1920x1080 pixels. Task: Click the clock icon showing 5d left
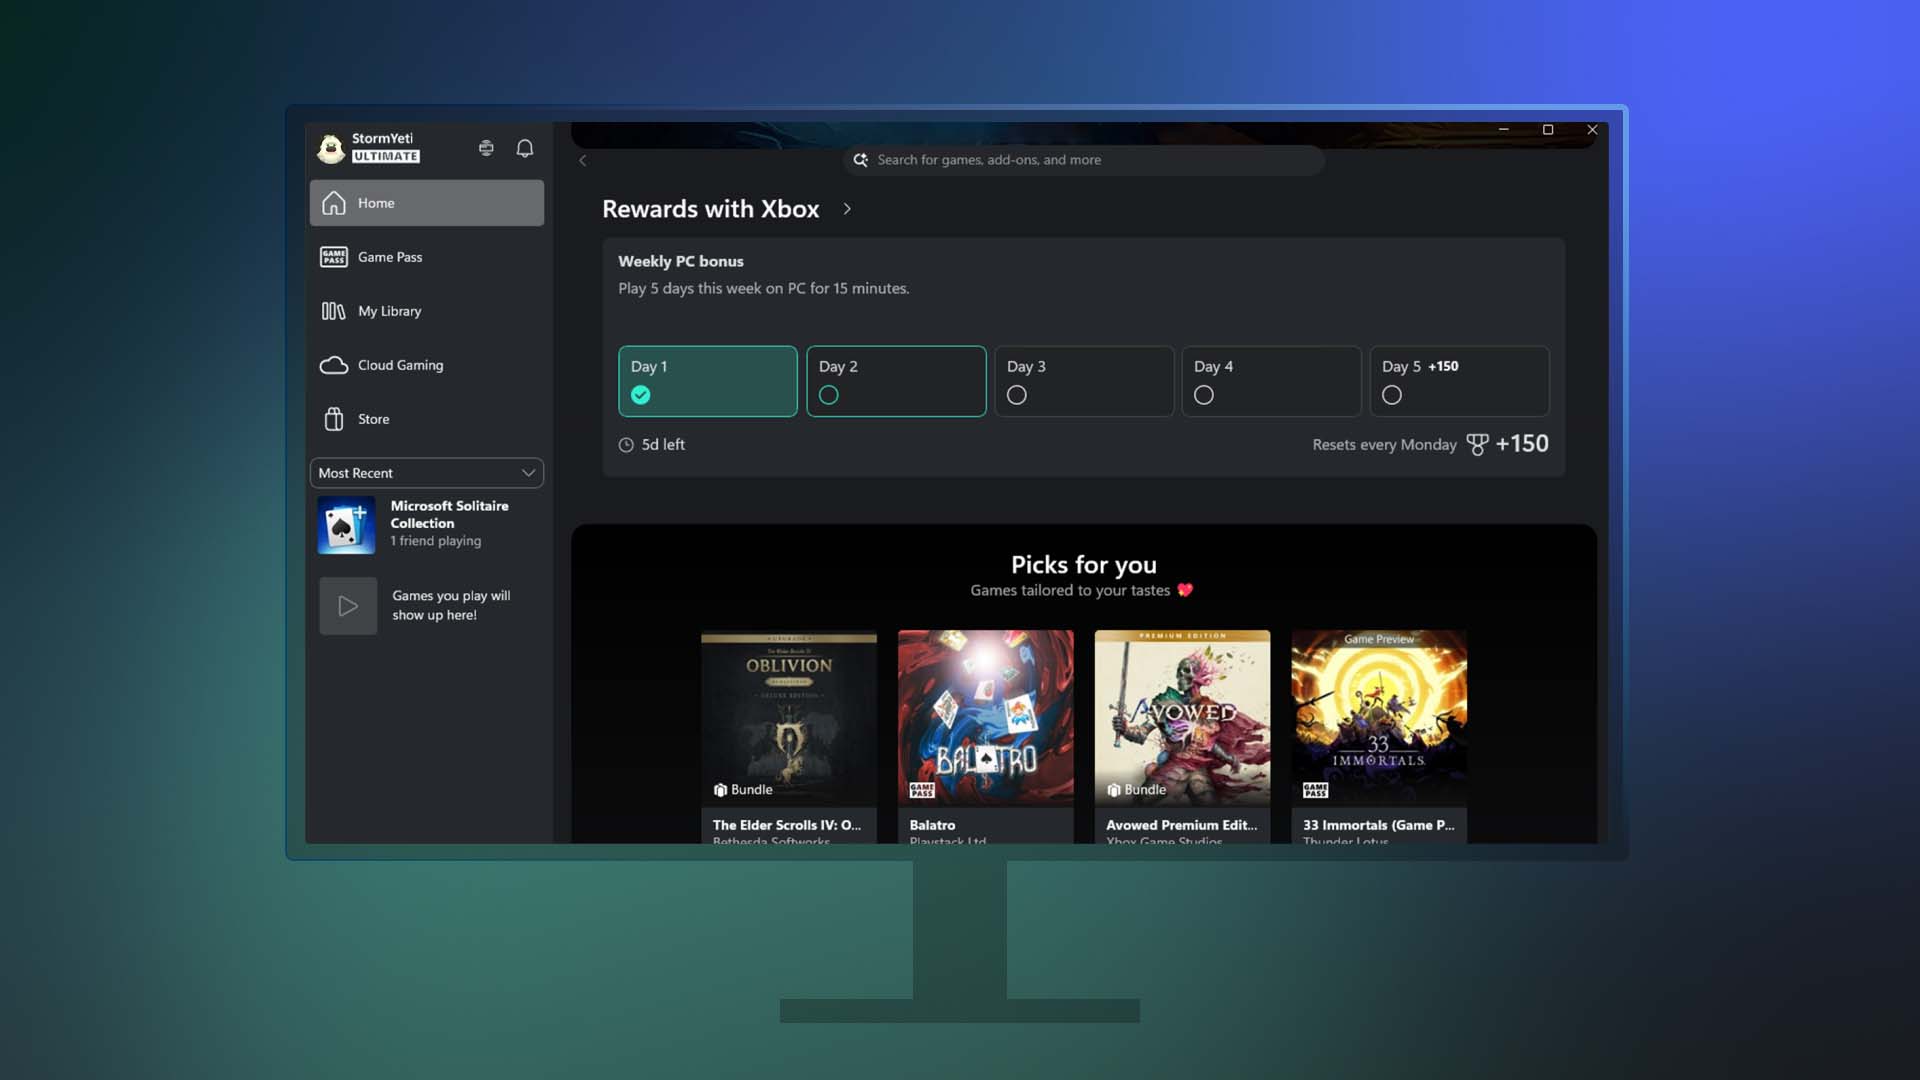coord(626,444)
